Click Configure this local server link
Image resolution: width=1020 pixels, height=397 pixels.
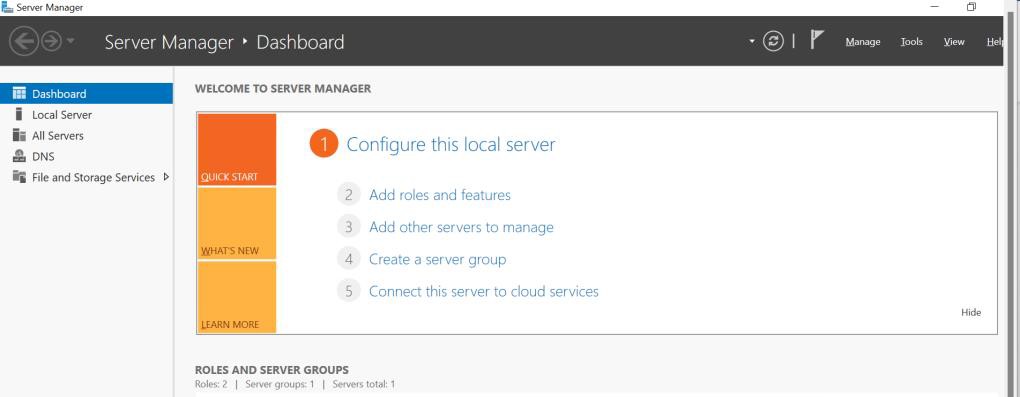coord(451,144)
